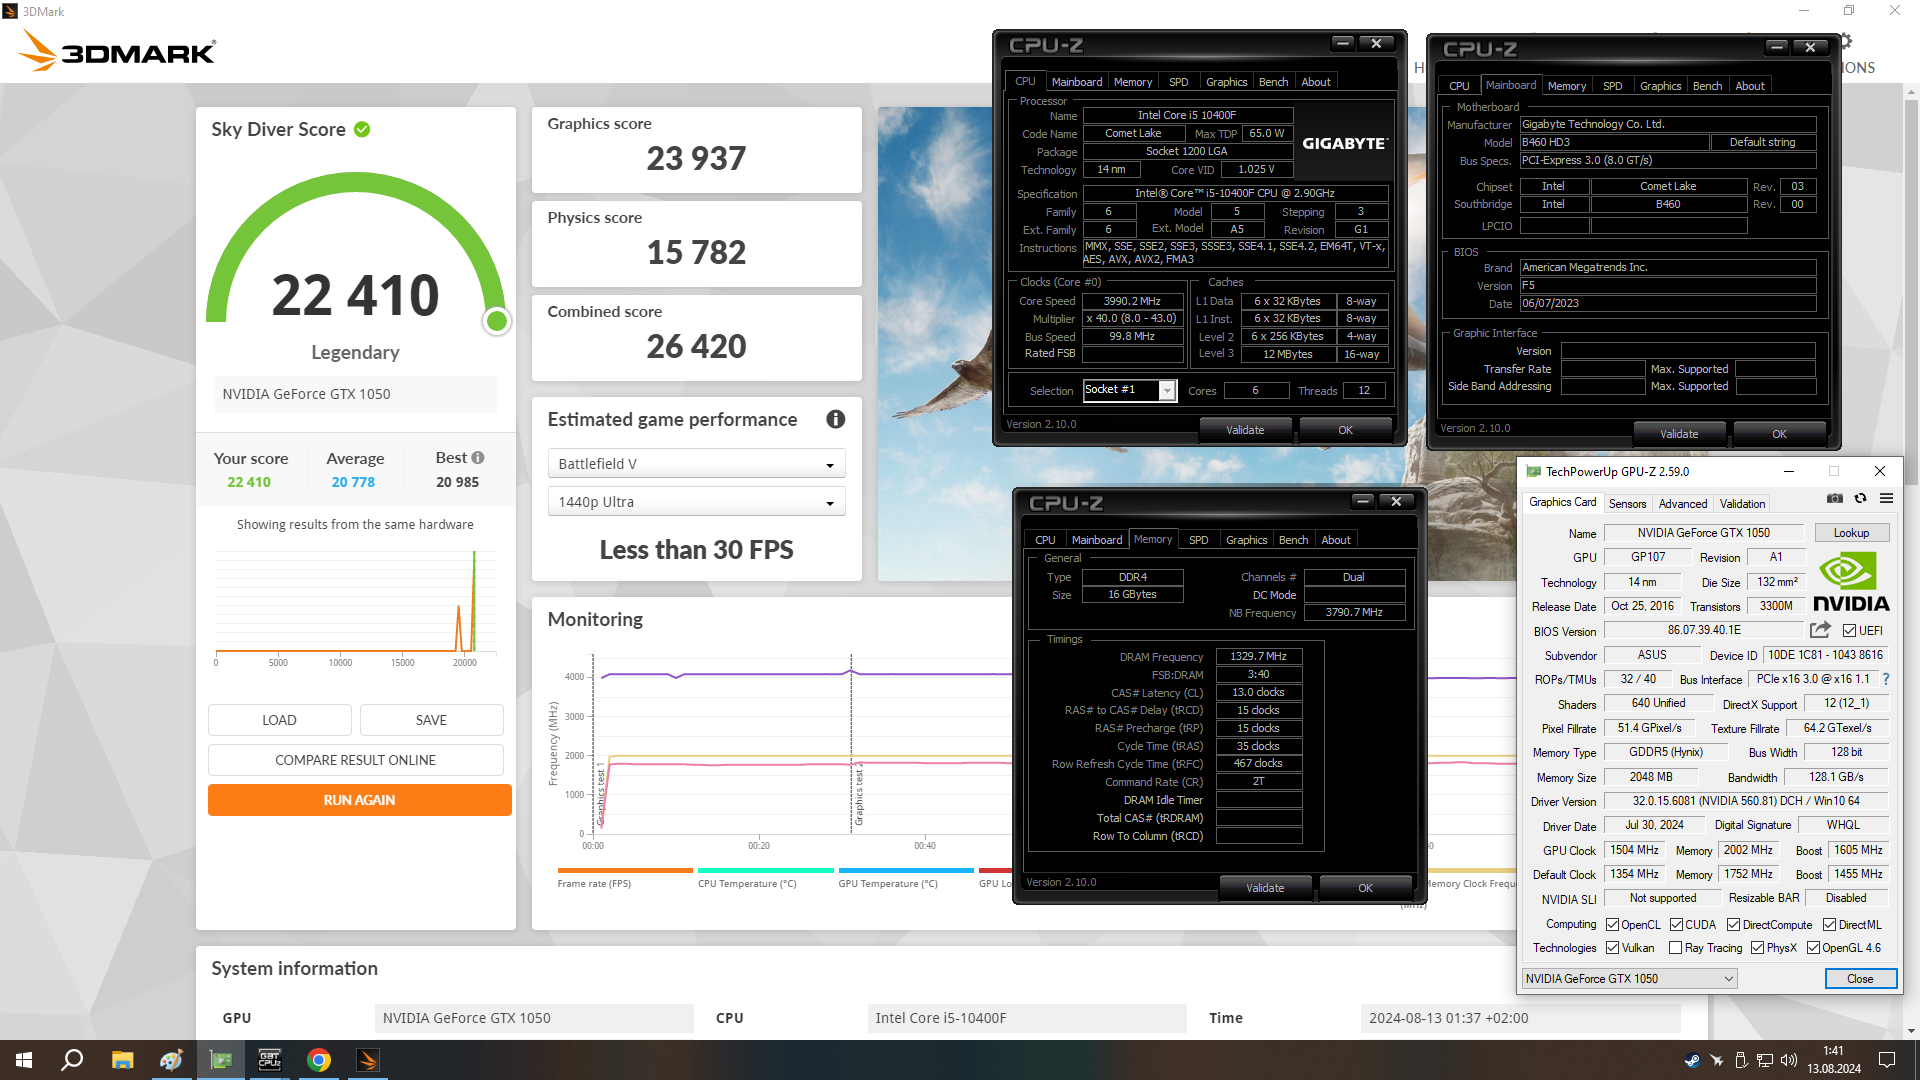Open the notification center icon
The image size is (1920, 1080).
point(1887,1060)
